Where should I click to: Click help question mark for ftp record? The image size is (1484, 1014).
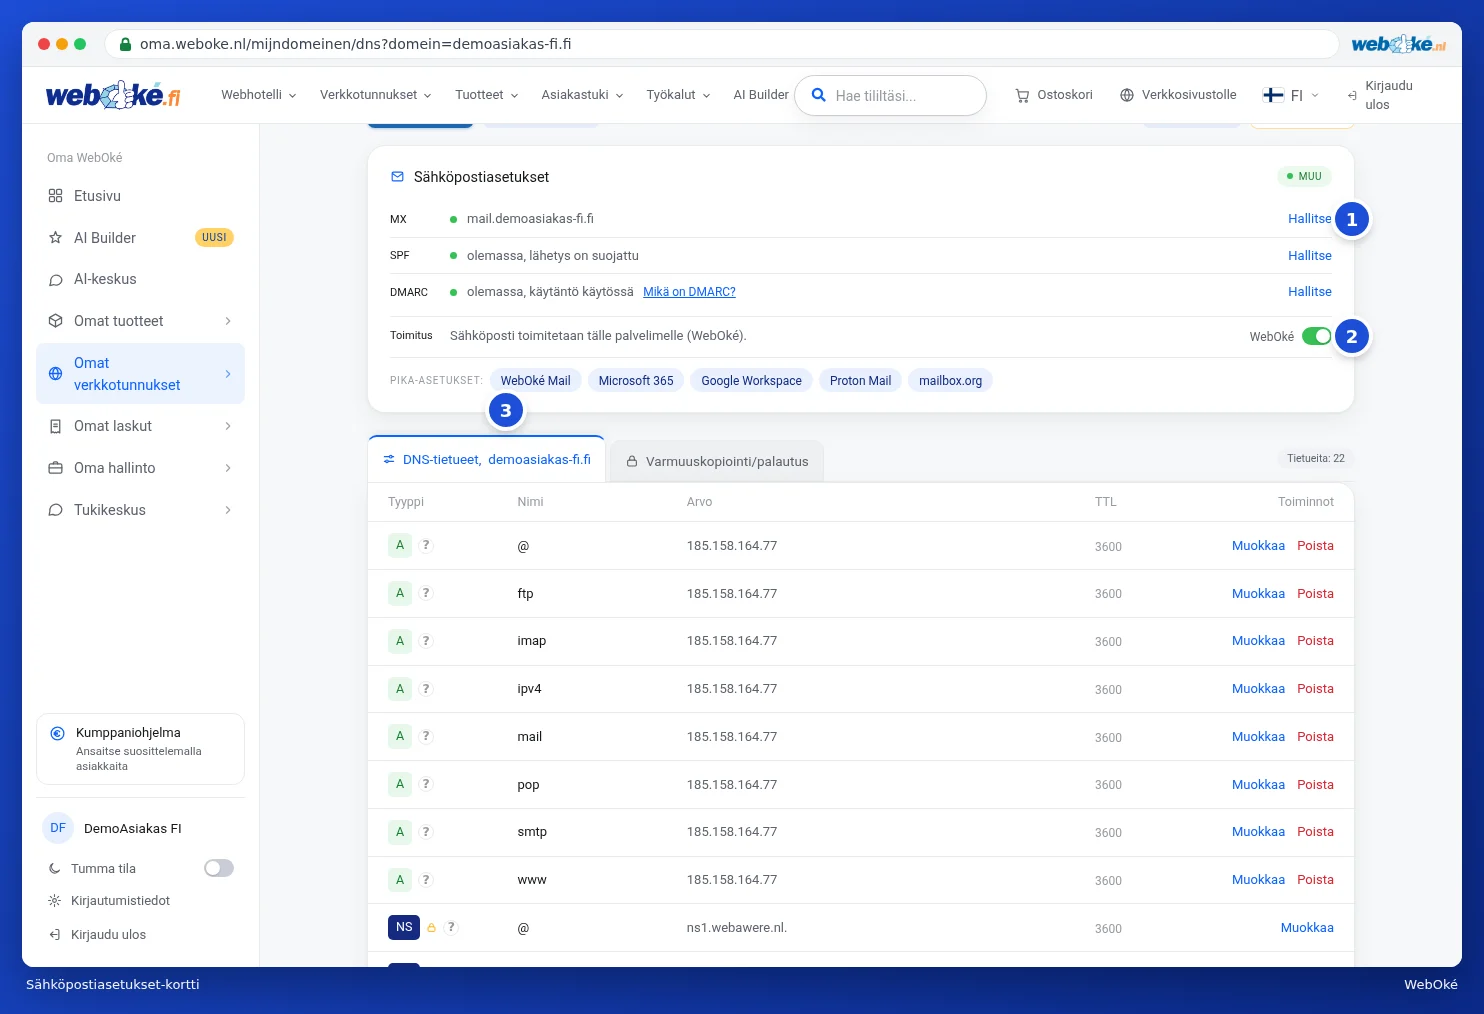coord(426,593)
